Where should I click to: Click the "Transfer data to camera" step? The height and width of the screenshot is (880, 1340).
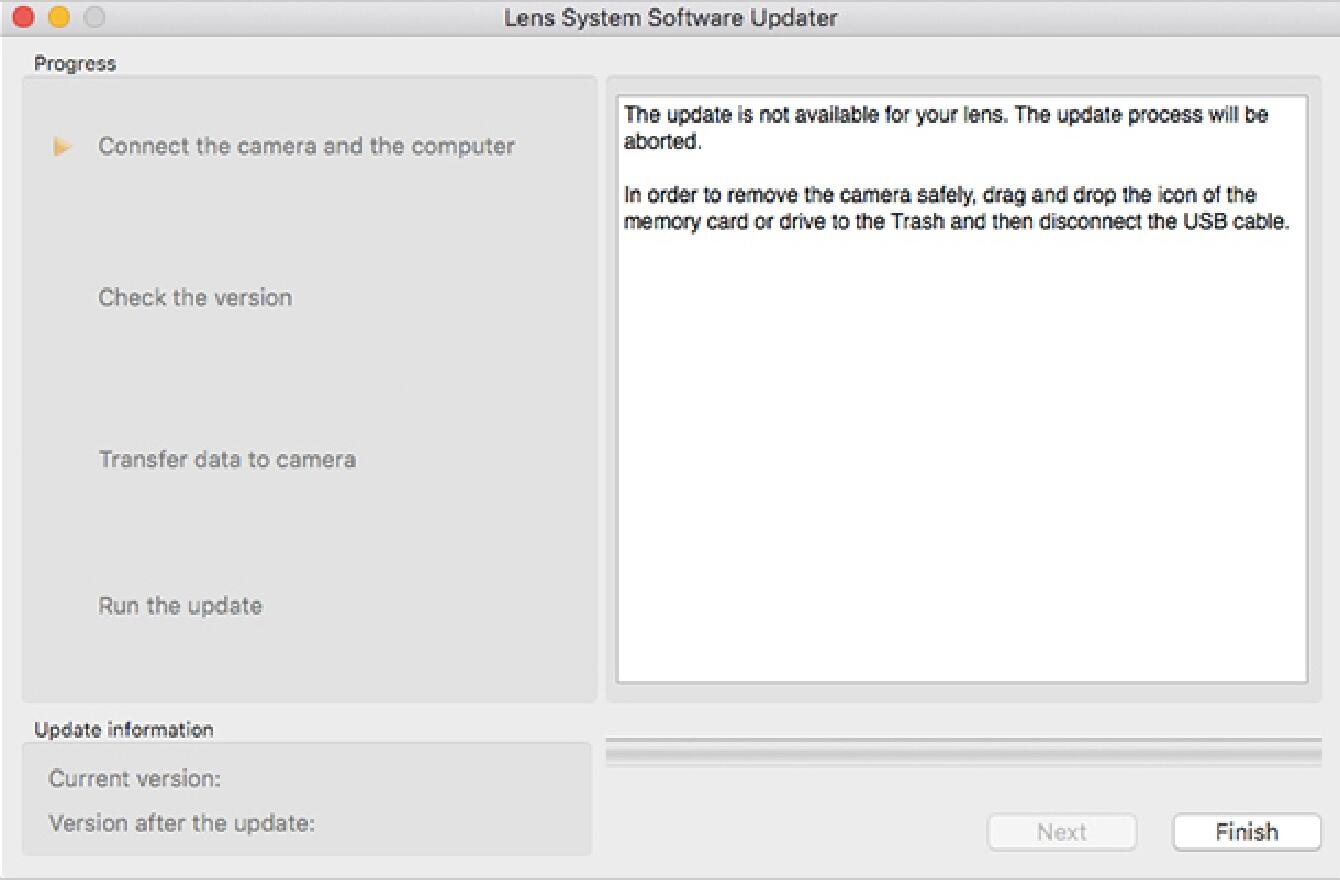coord(227,460)
